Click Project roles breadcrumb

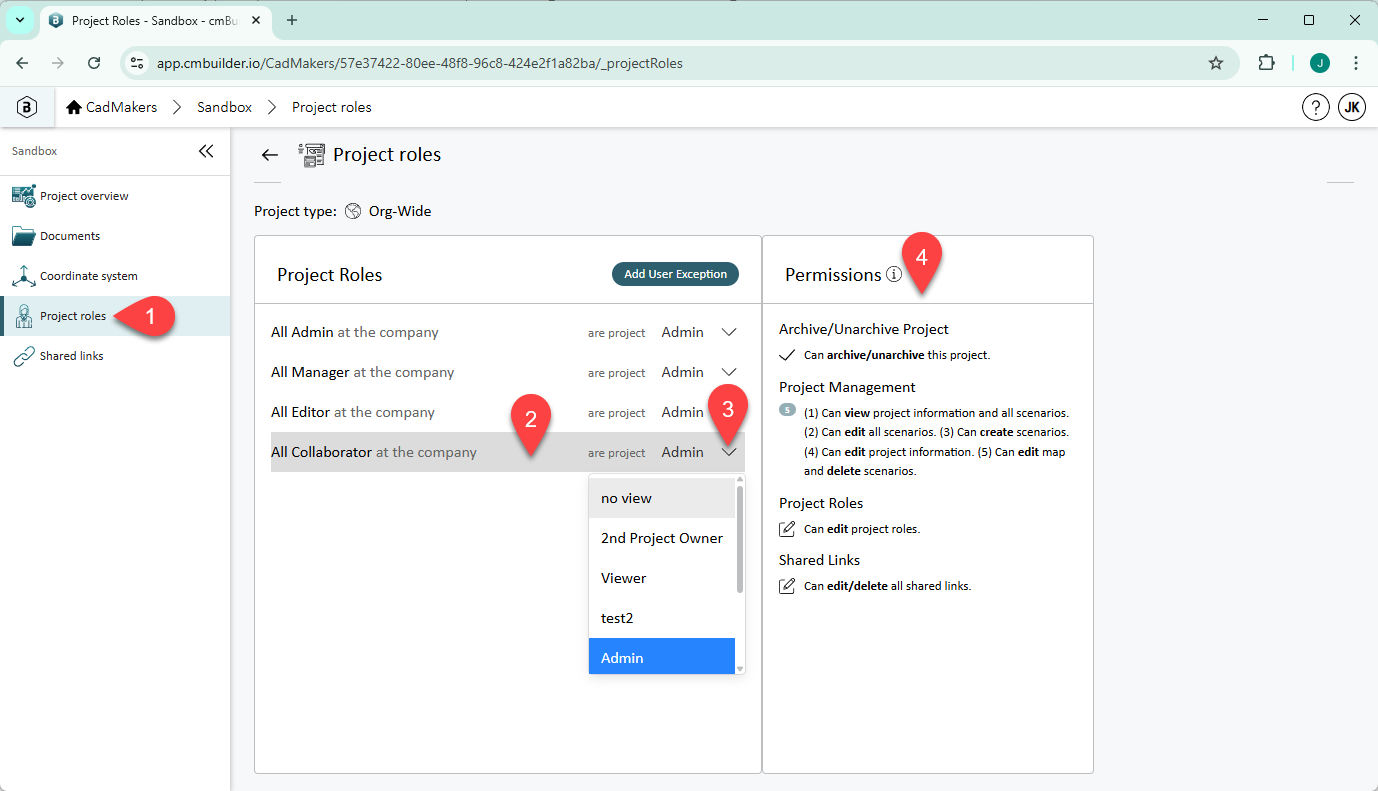tap(332, 107)
